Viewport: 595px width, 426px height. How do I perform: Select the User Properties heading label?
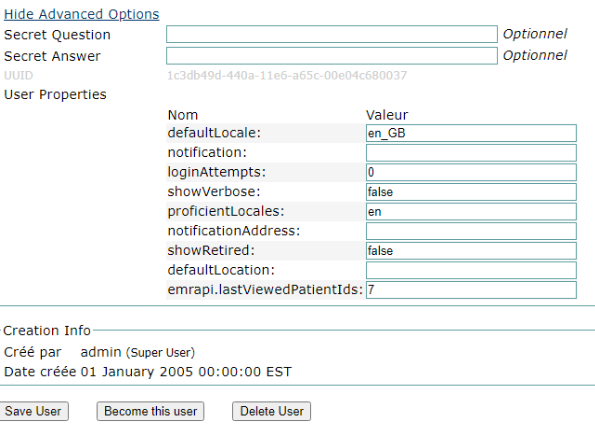pyautogui.click(x=55, y=94)
